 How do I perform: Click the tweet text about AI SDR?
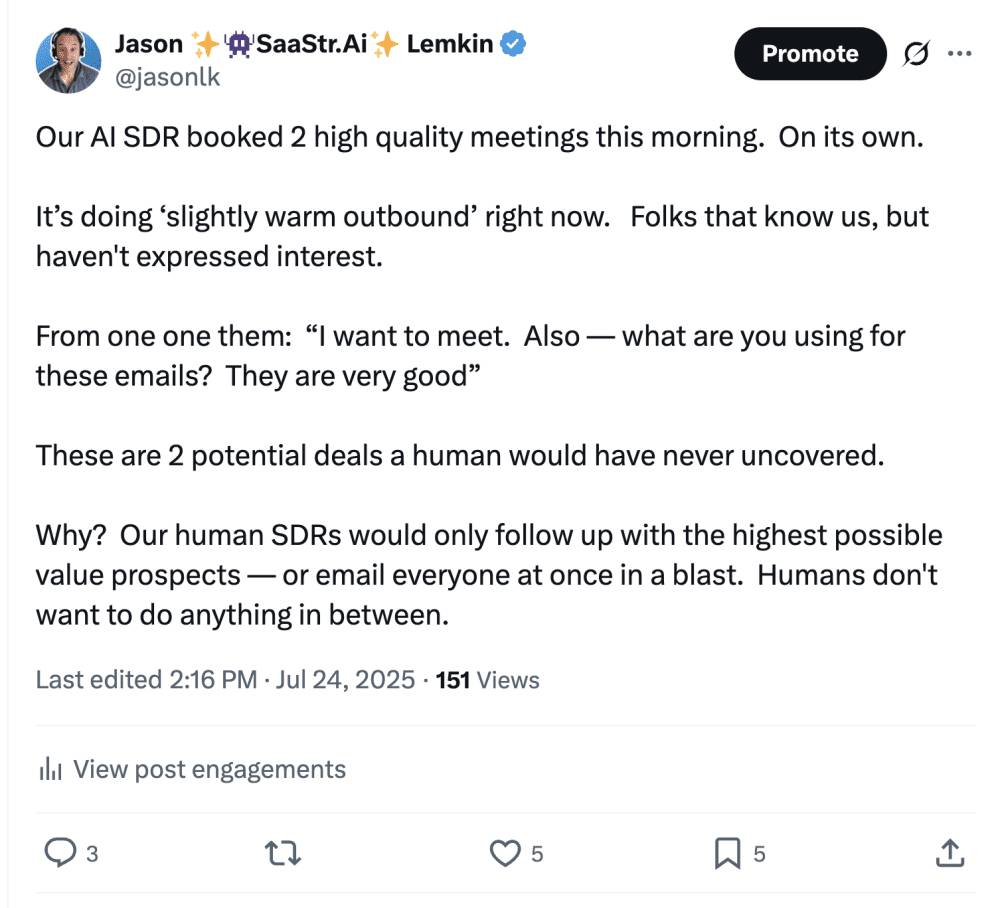click(x=478, y=136)
